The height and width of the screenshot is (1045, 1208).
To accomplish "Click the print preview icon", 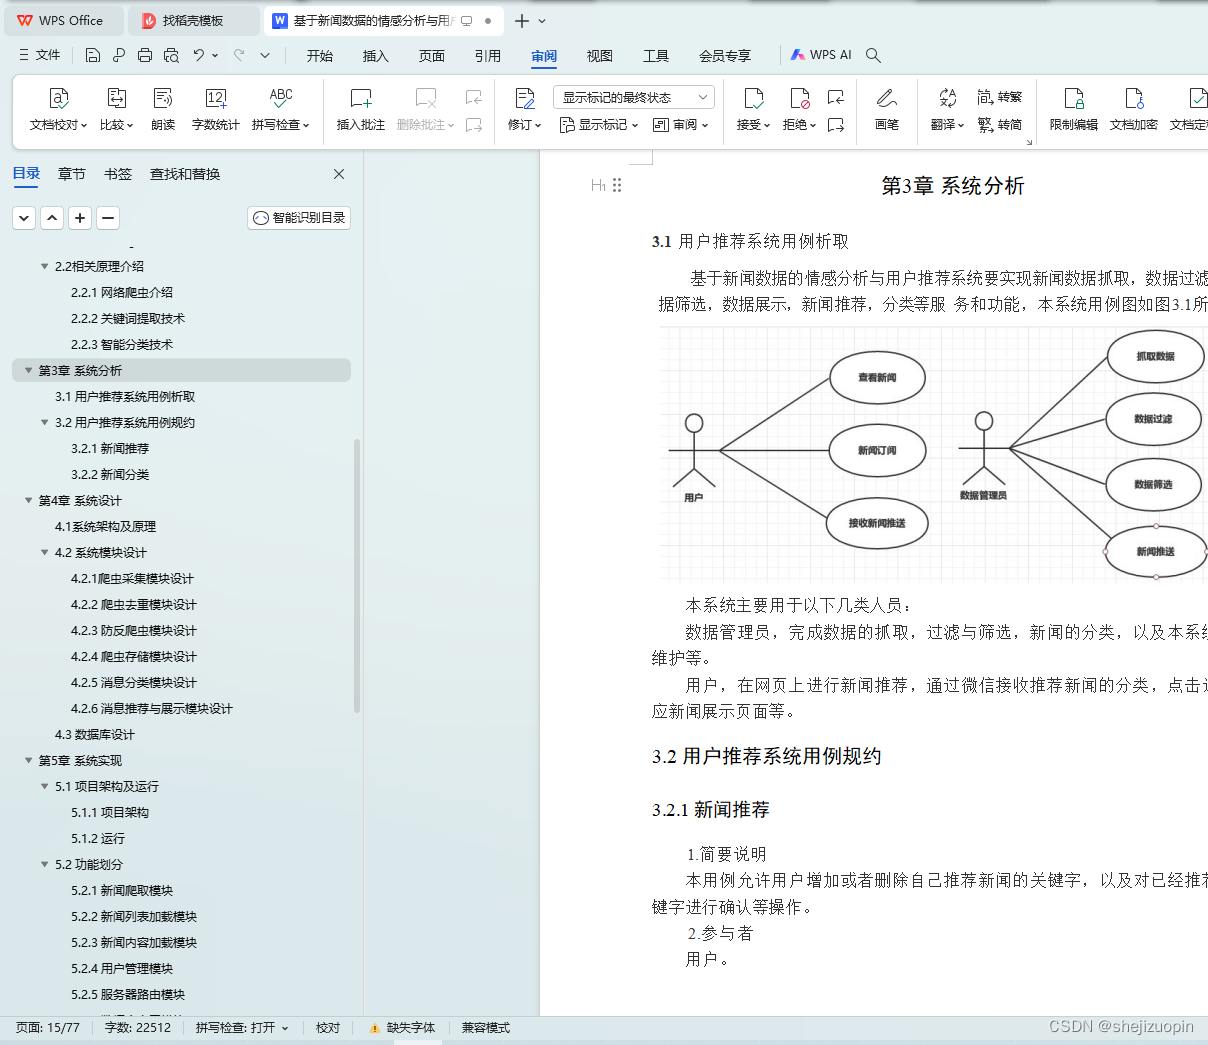I will tap(171, 55).
